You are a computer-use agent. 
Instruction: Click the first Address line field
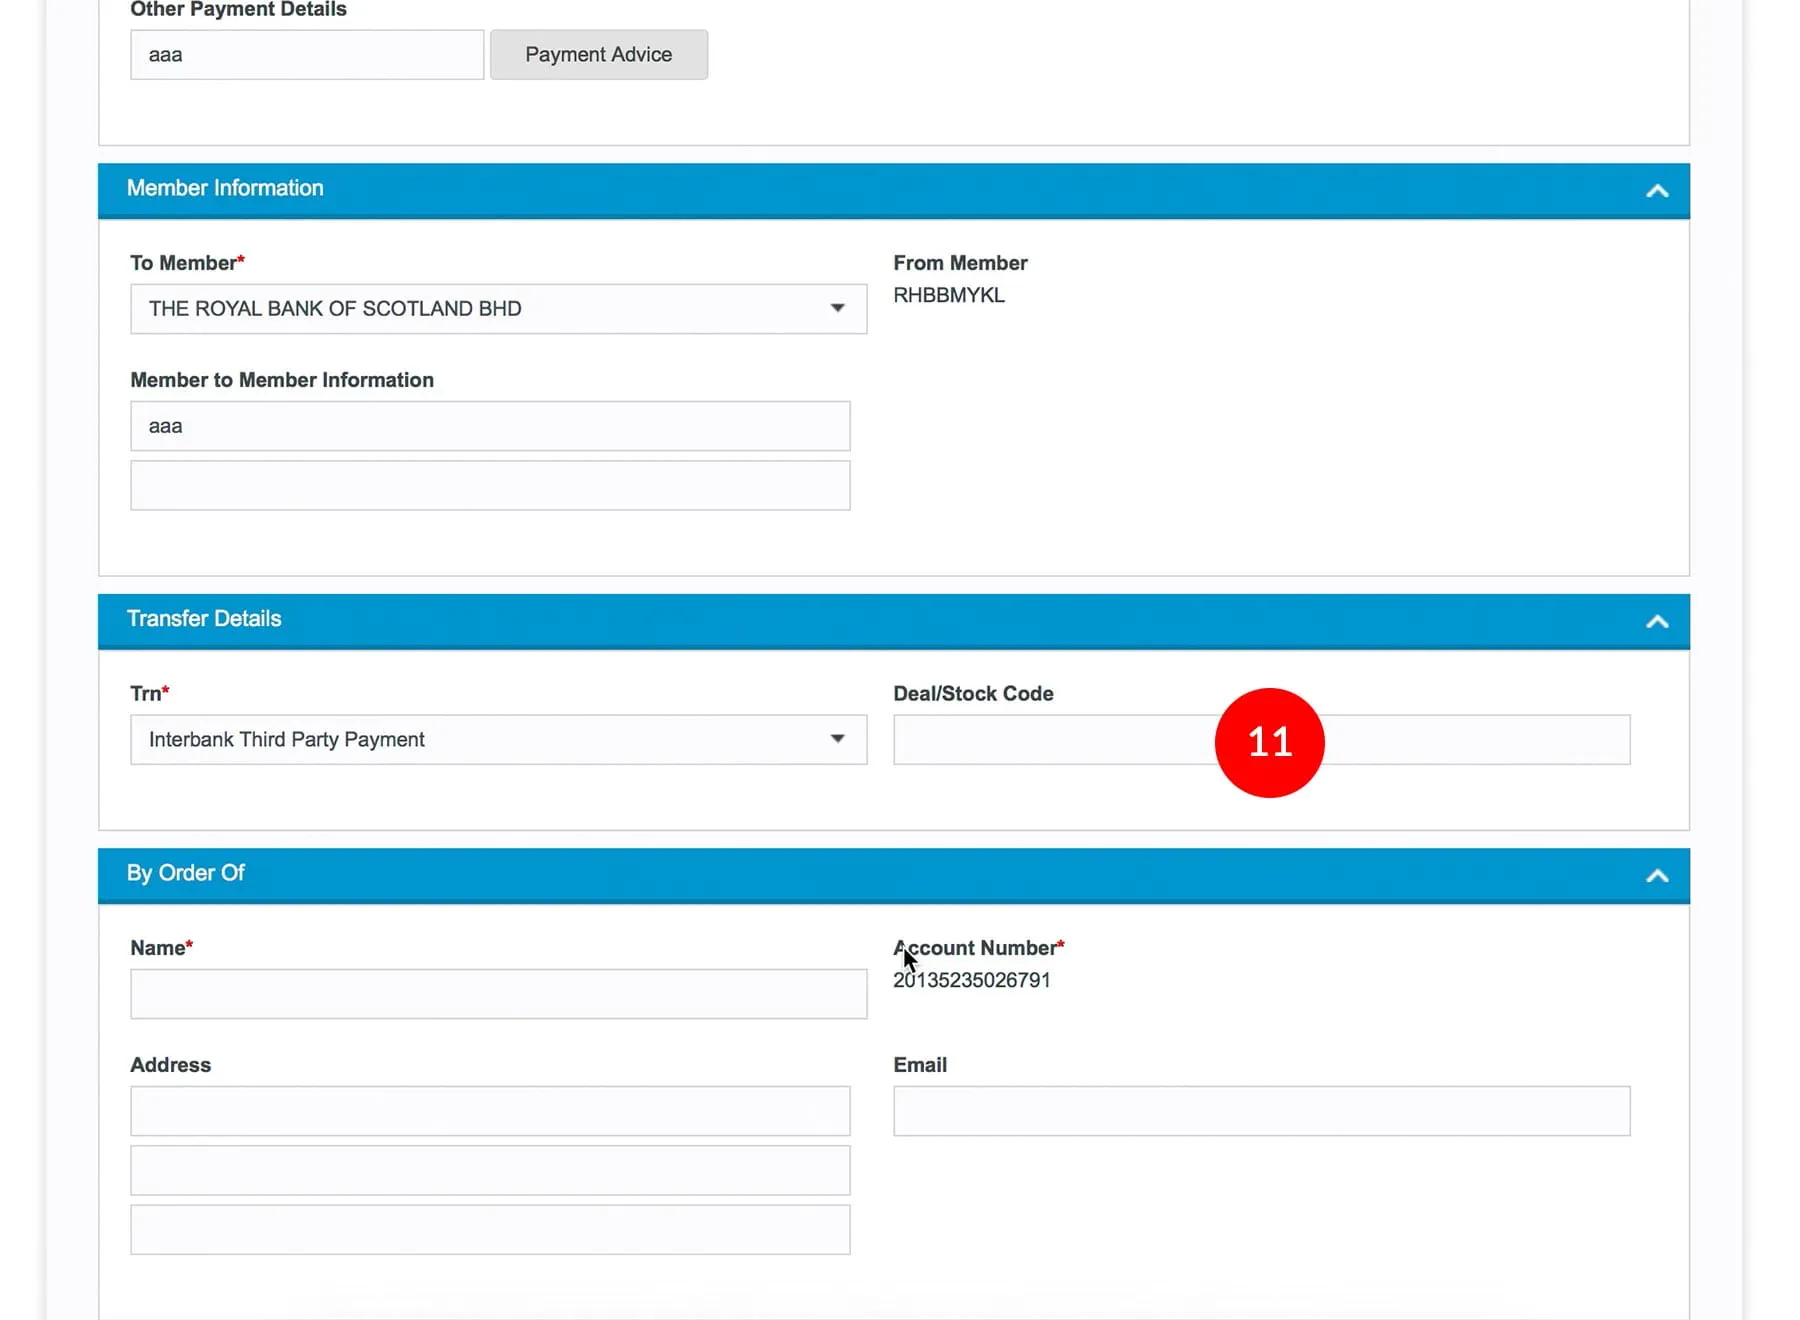[490, 1111]
